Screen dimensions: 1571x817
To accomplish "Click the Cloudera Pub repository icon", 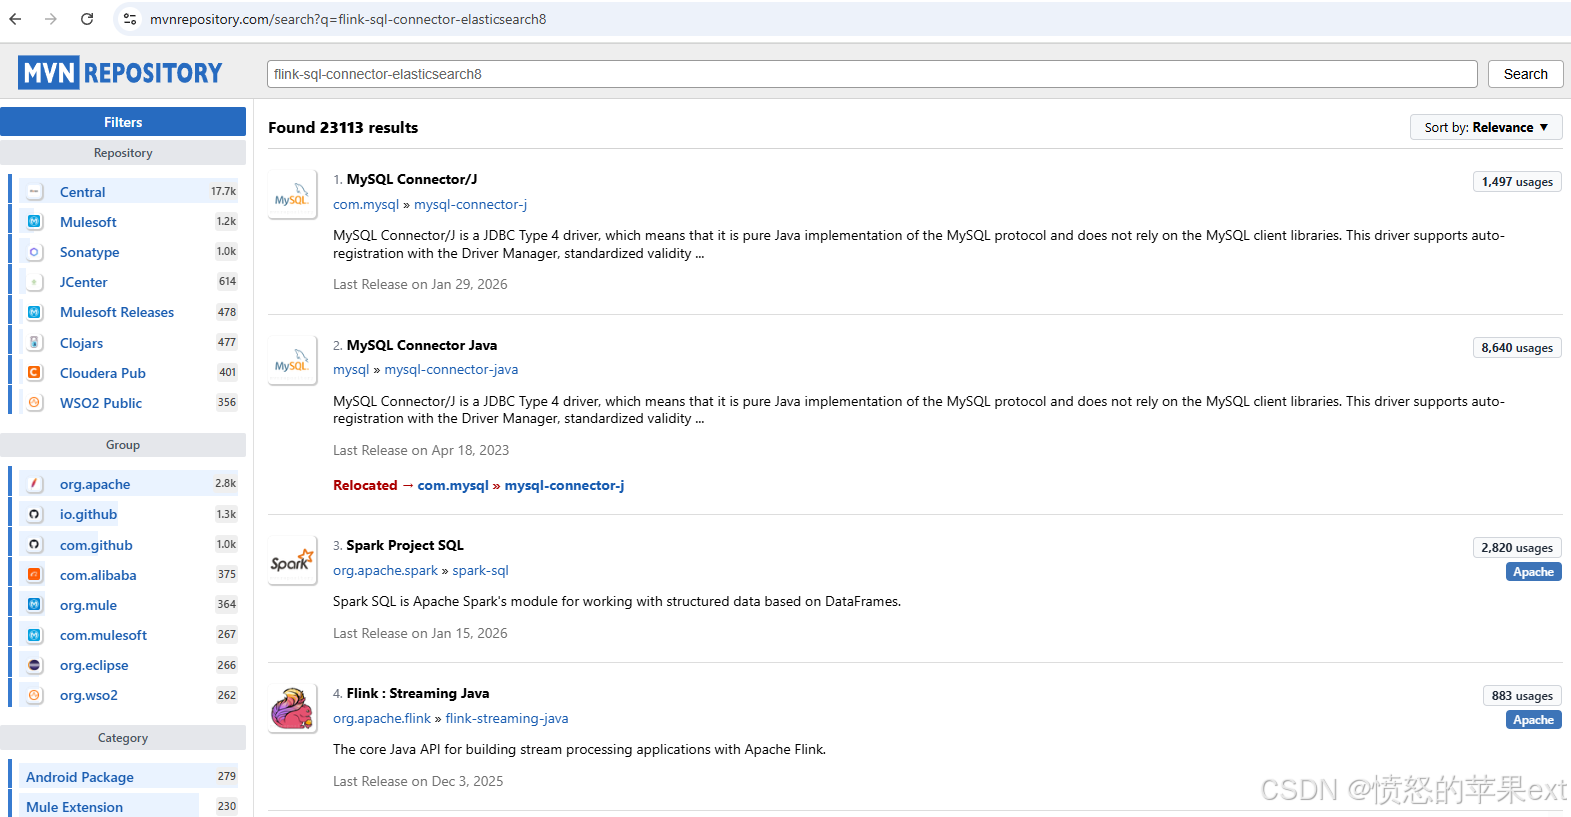I will point(35,373).
